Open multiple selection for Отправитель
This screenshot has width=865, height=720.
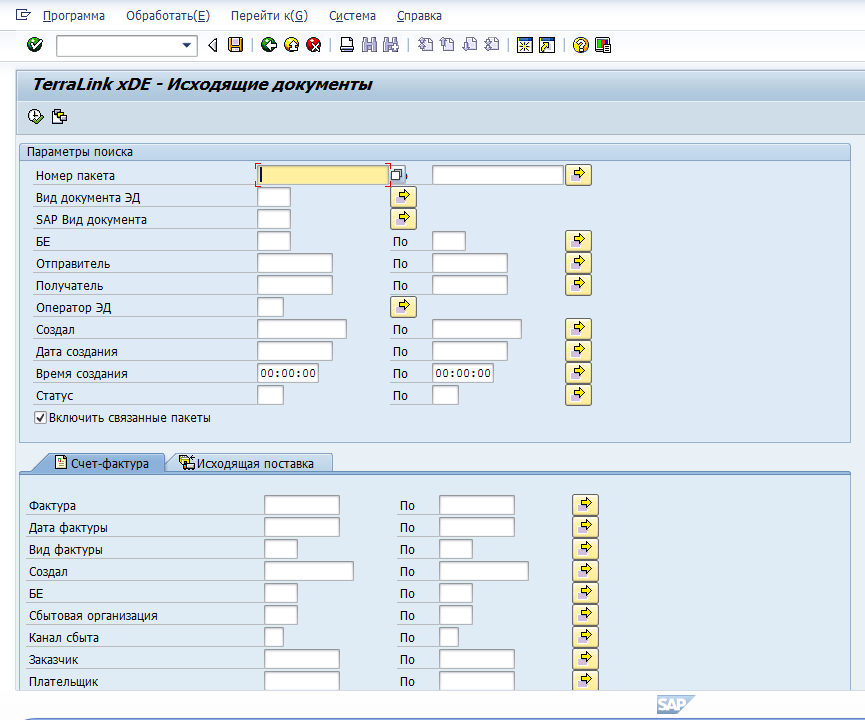[x=578, y=263]
